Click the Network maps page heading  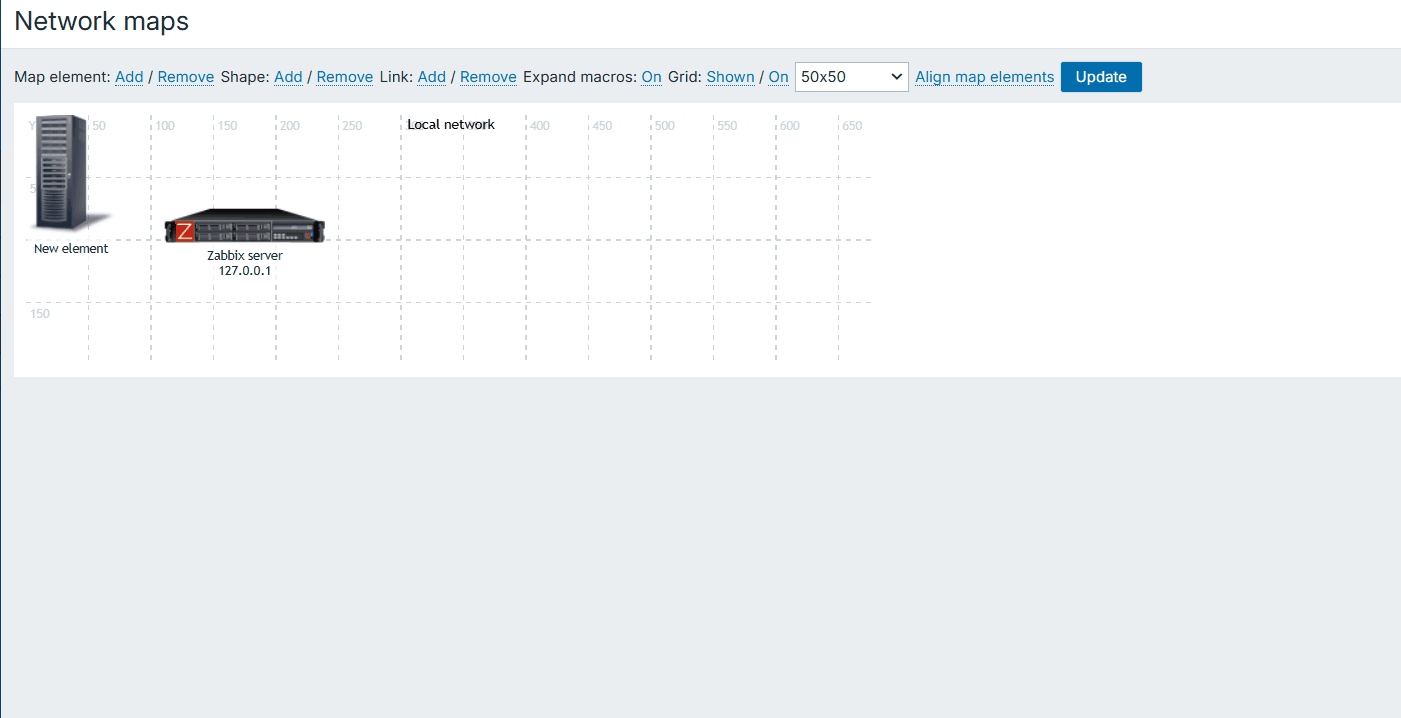(101, 21)
